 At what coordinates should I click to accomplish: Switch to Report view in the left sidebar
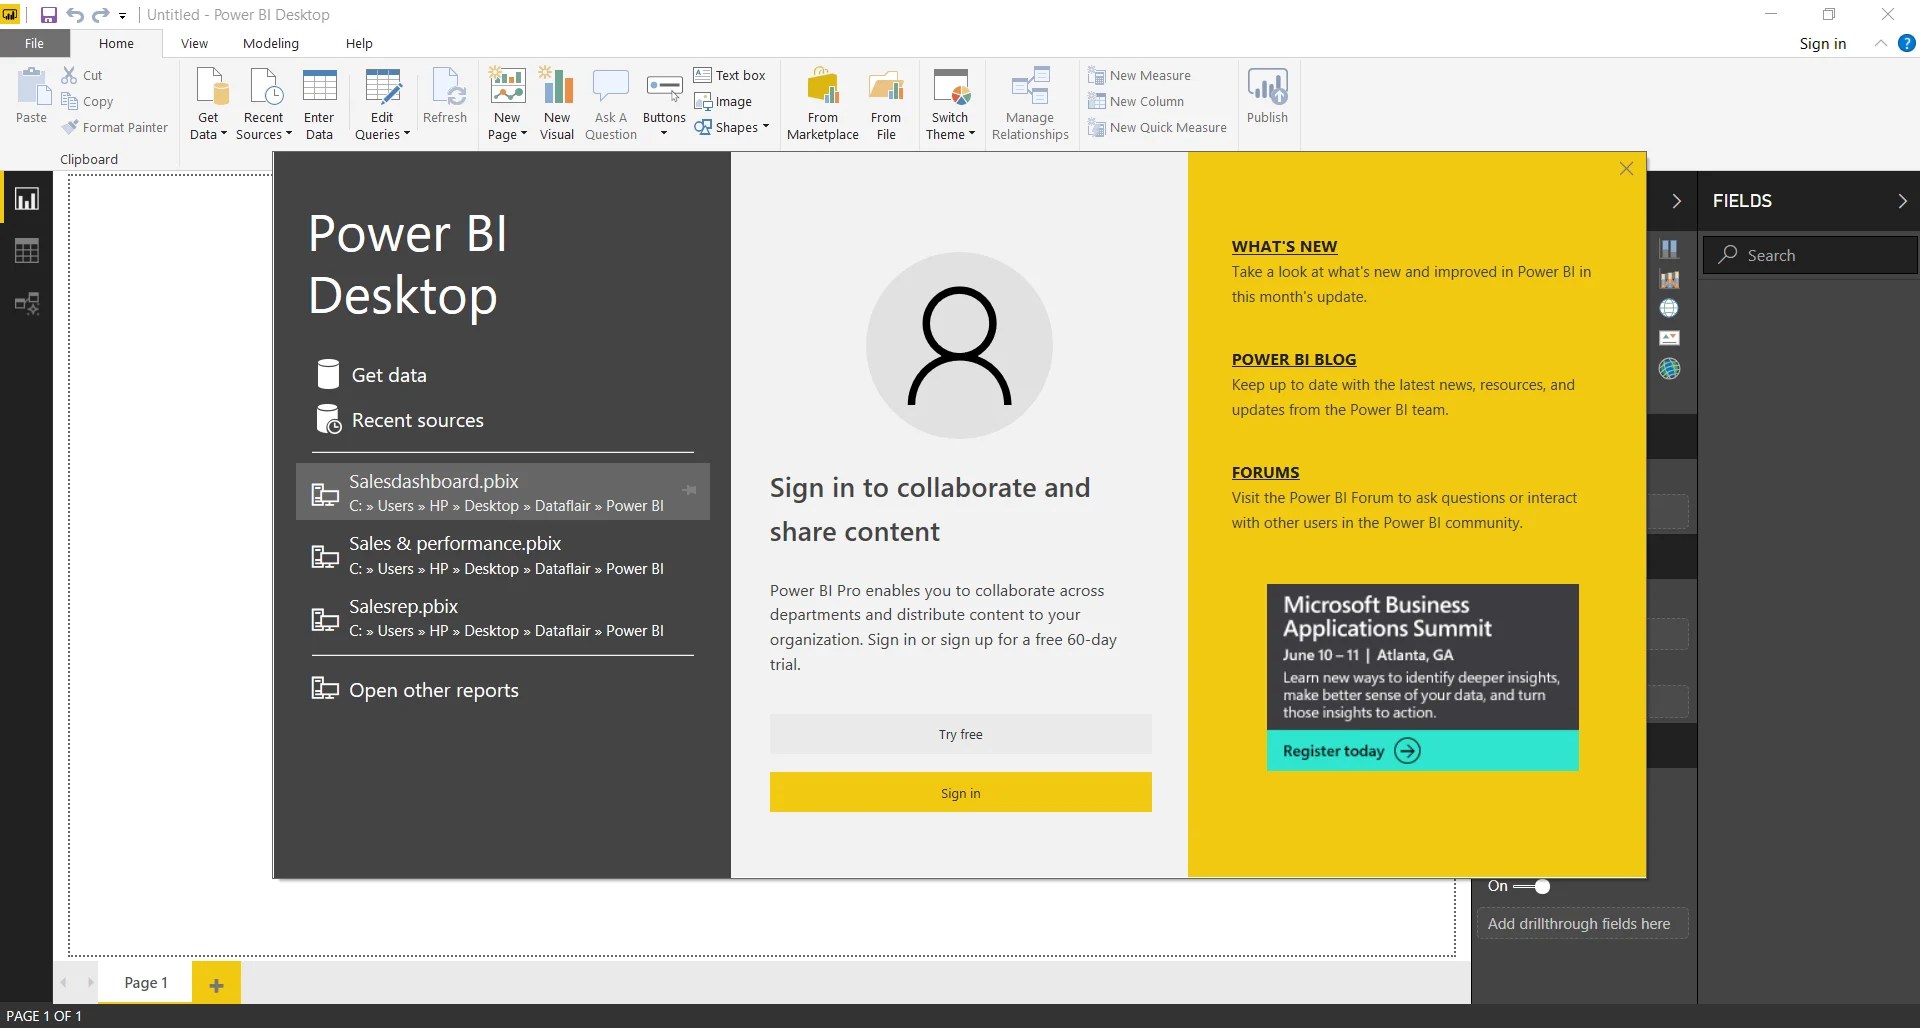[26, 197]
